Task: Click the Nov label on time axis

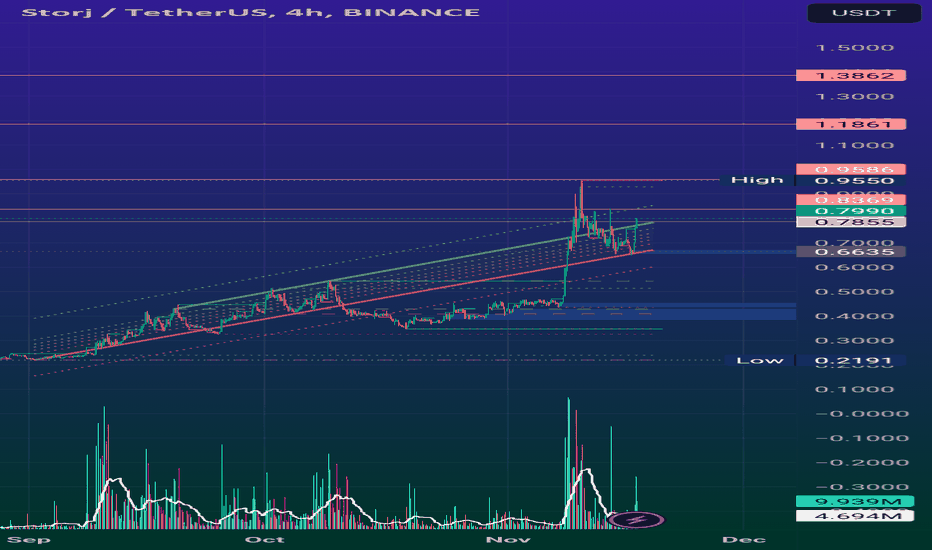Action: coord(508,540)
